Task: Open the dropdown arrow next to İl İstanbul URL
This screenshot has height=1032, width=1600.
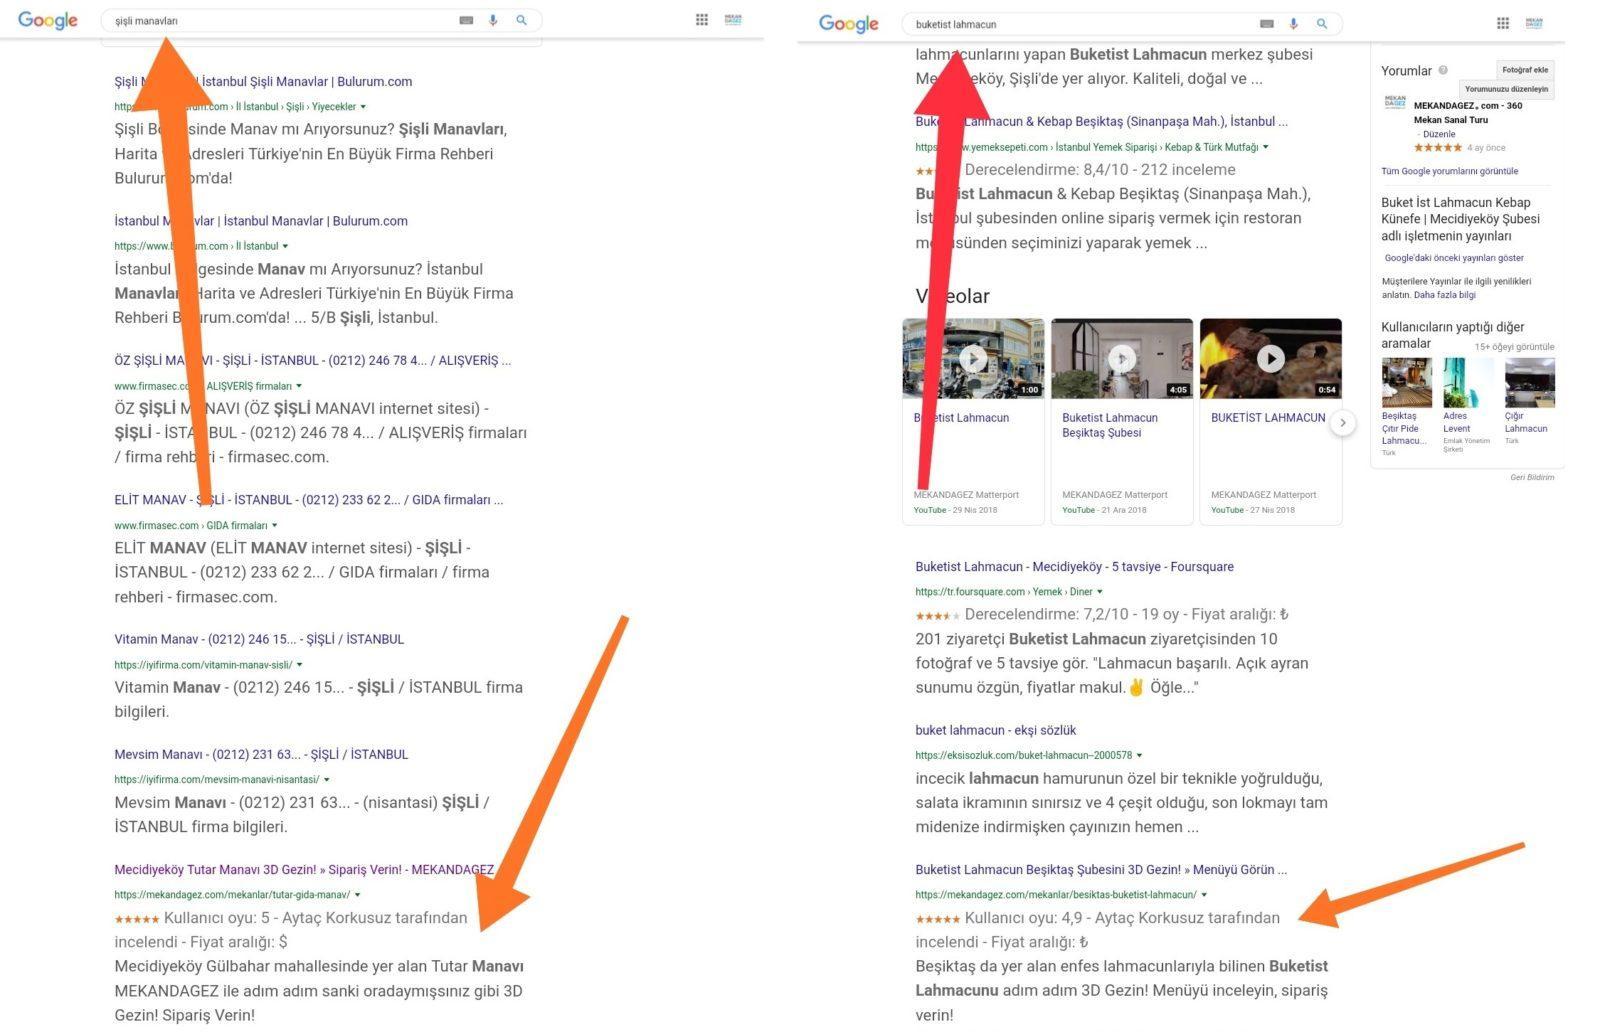Action: [x=285, y=246]
